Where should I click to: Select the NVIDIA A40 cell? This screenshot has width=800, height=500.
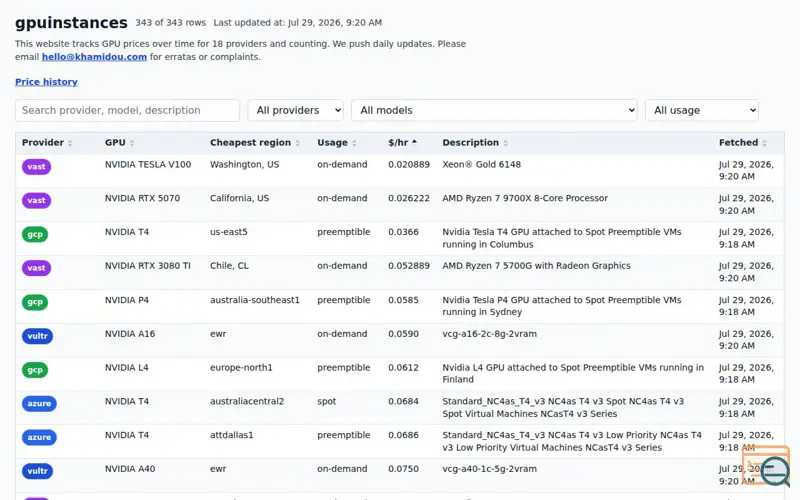[x=130, y=468]
